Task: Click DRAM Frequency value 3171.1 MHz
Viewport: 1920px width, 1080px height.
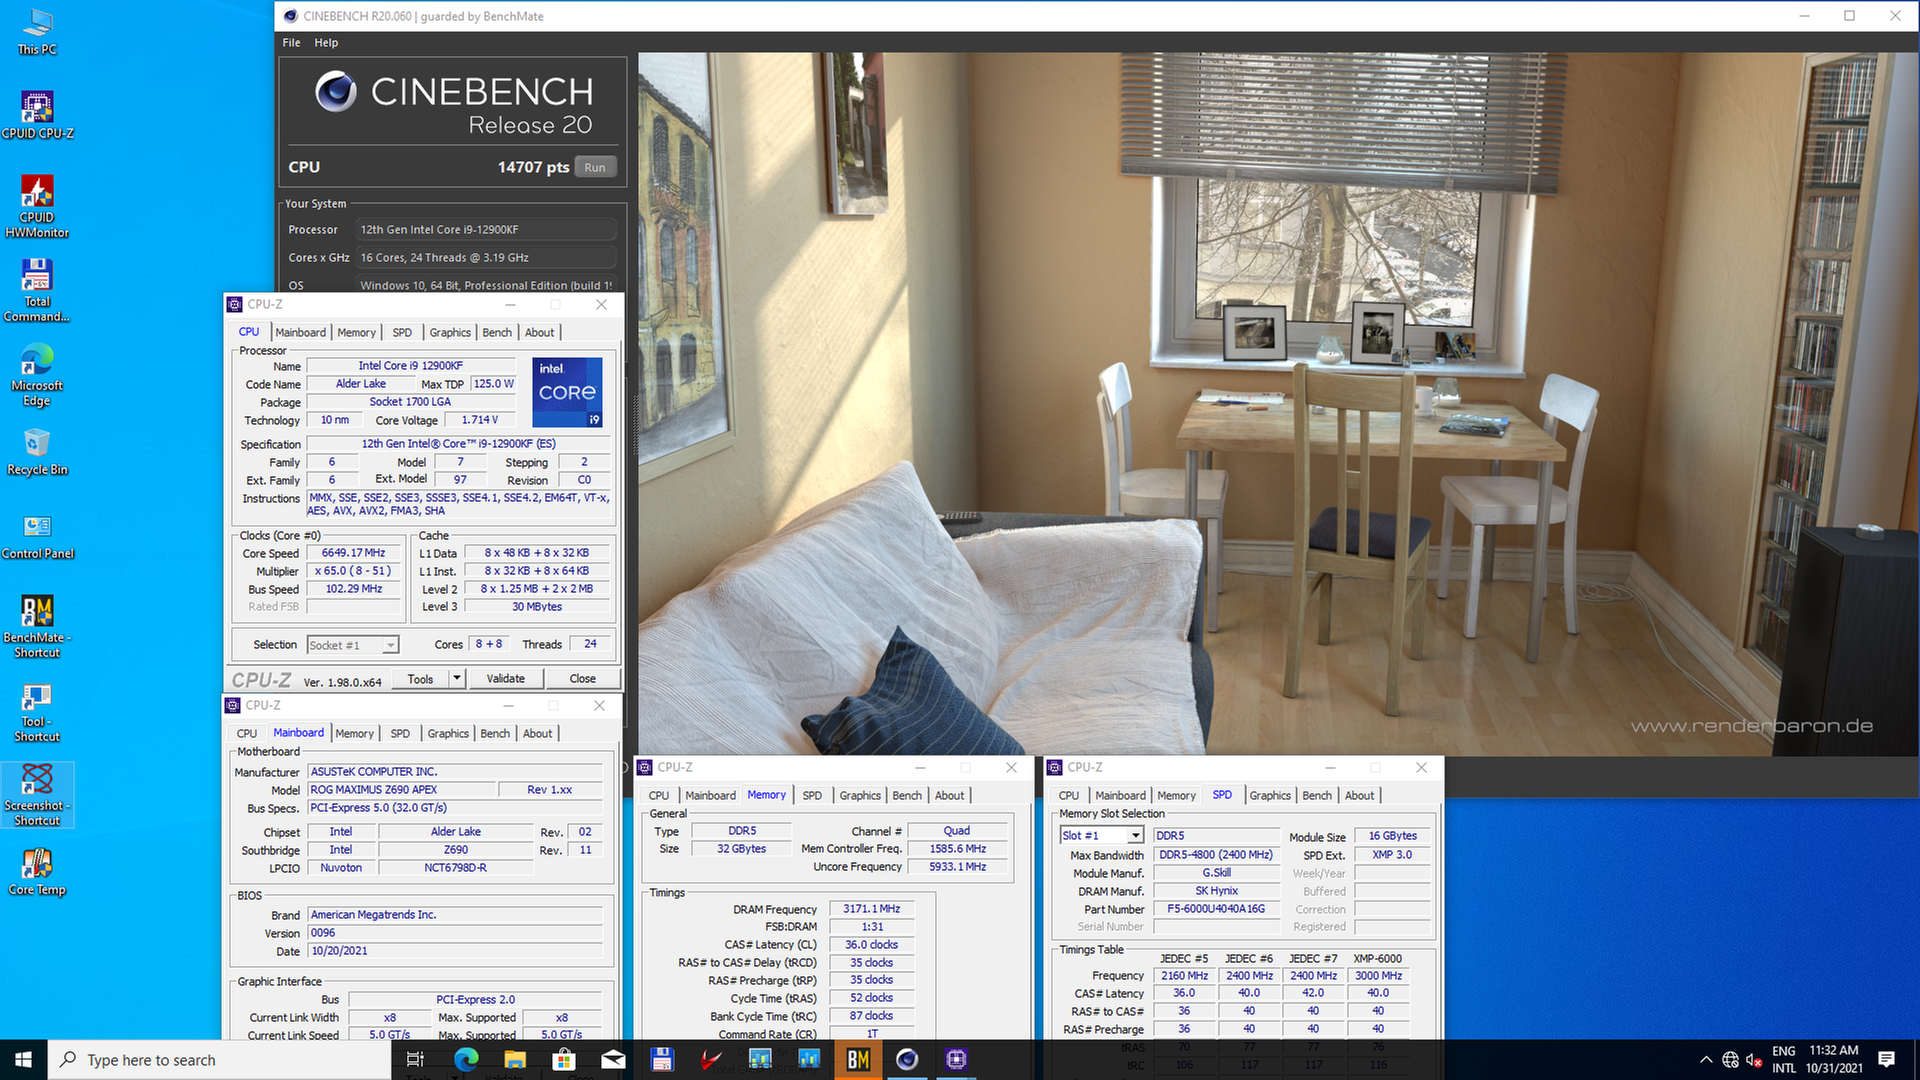Action: [x=871, y=909]
